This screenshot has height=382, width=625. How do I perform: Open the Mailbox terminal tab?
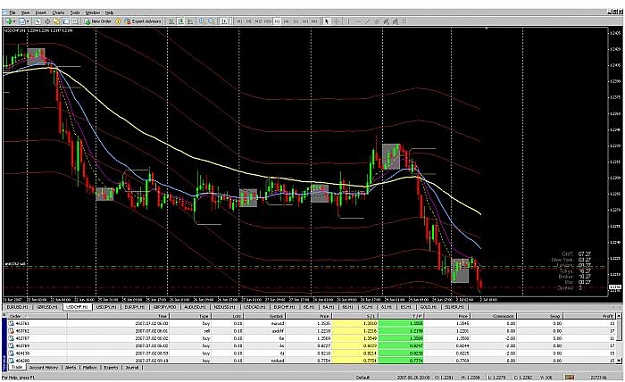(x=90, y=367)
